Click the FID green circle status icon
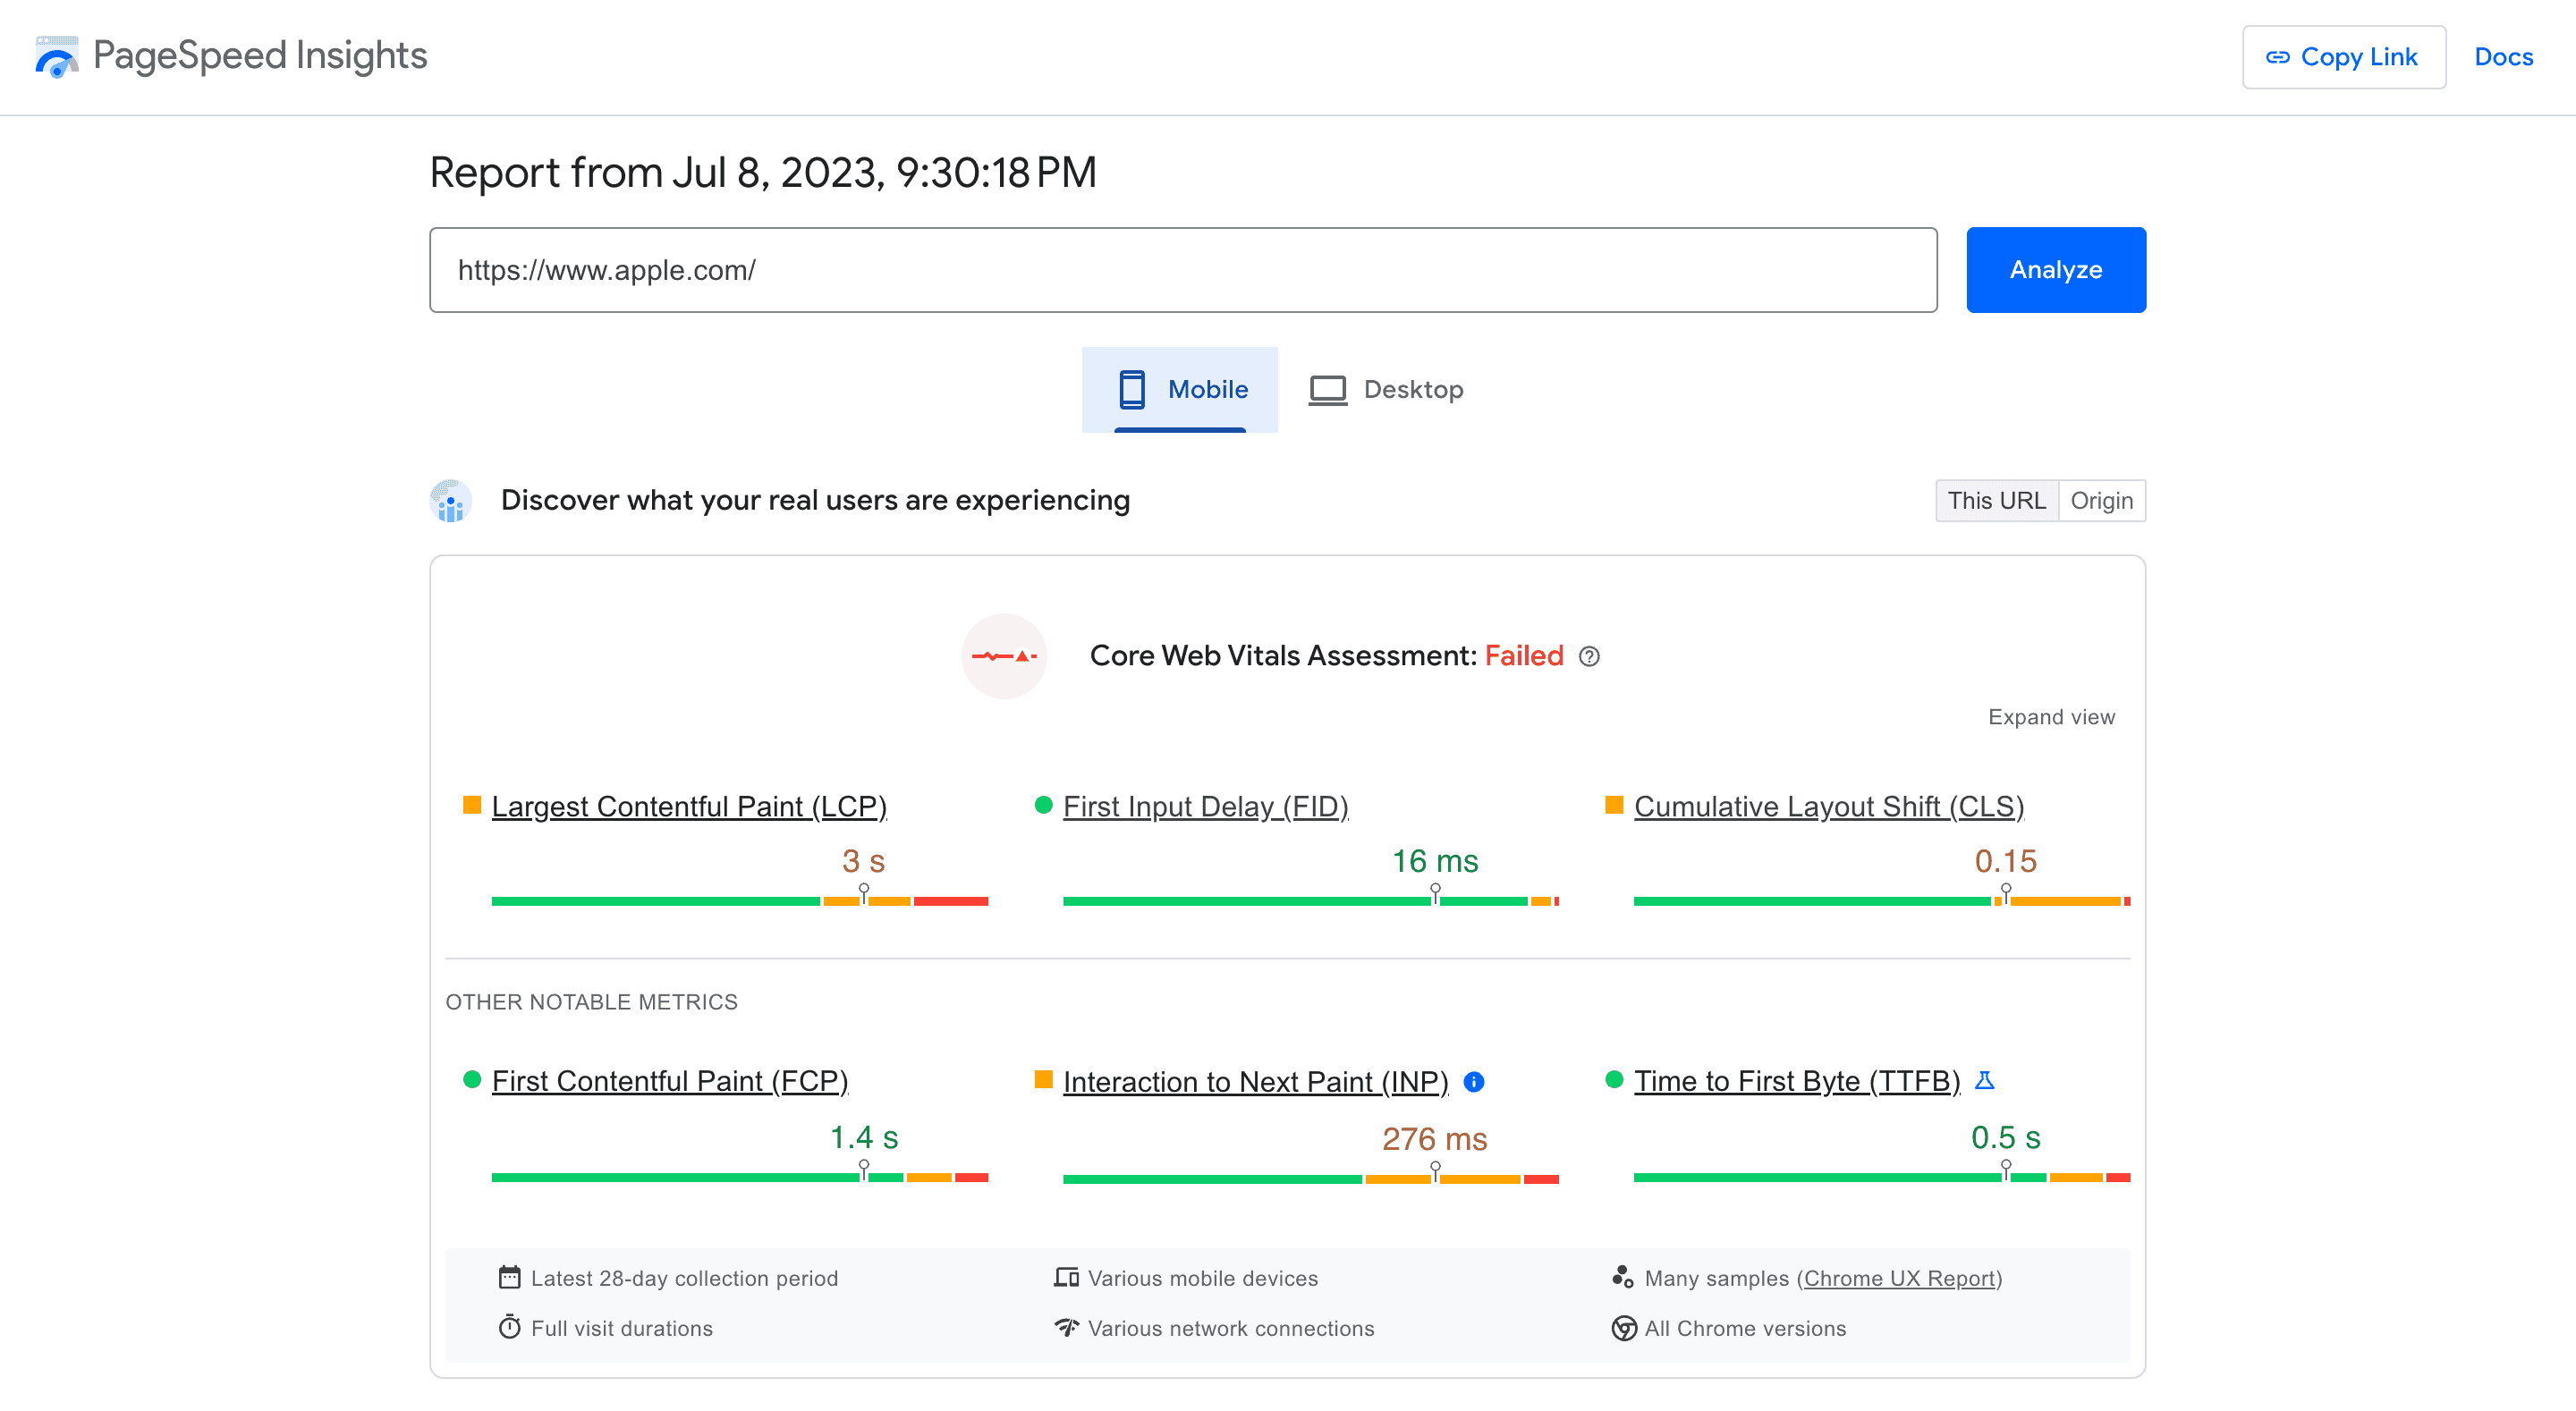 point(1043,805)
